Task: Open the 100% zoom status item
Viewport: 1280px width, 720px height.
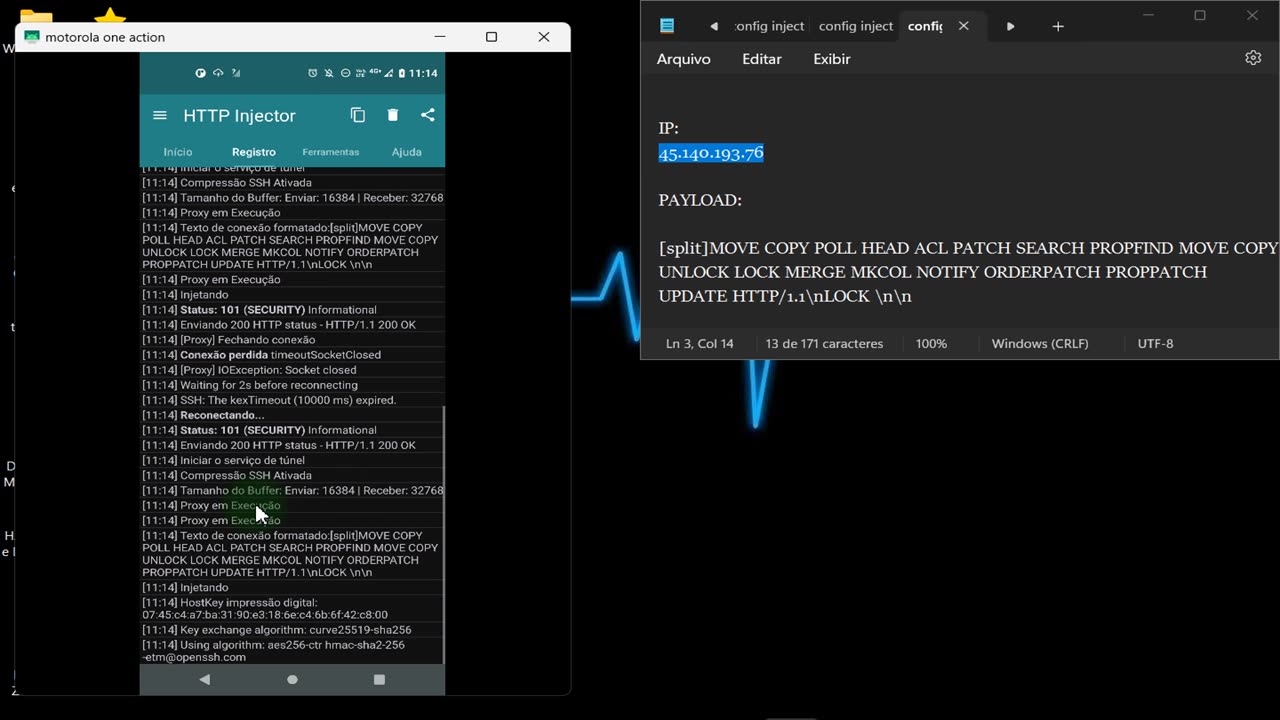Action: [x=931, y=343]
